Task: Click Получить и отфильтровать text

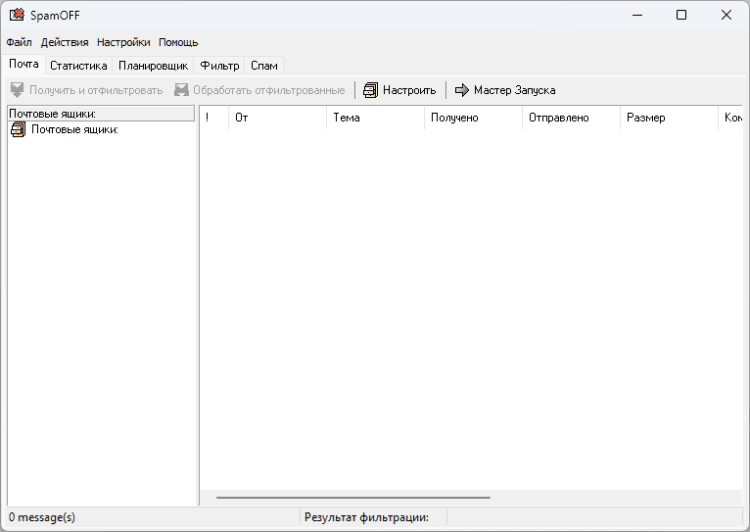Action: click(96, 90)
